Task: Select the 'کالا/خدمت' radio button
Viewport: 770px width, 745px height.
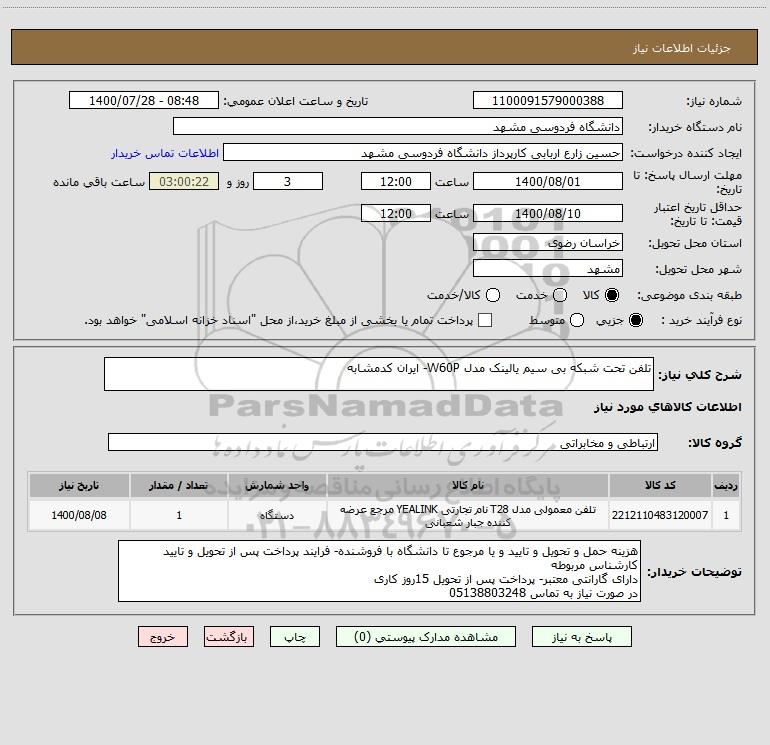Action: [493, 295]
